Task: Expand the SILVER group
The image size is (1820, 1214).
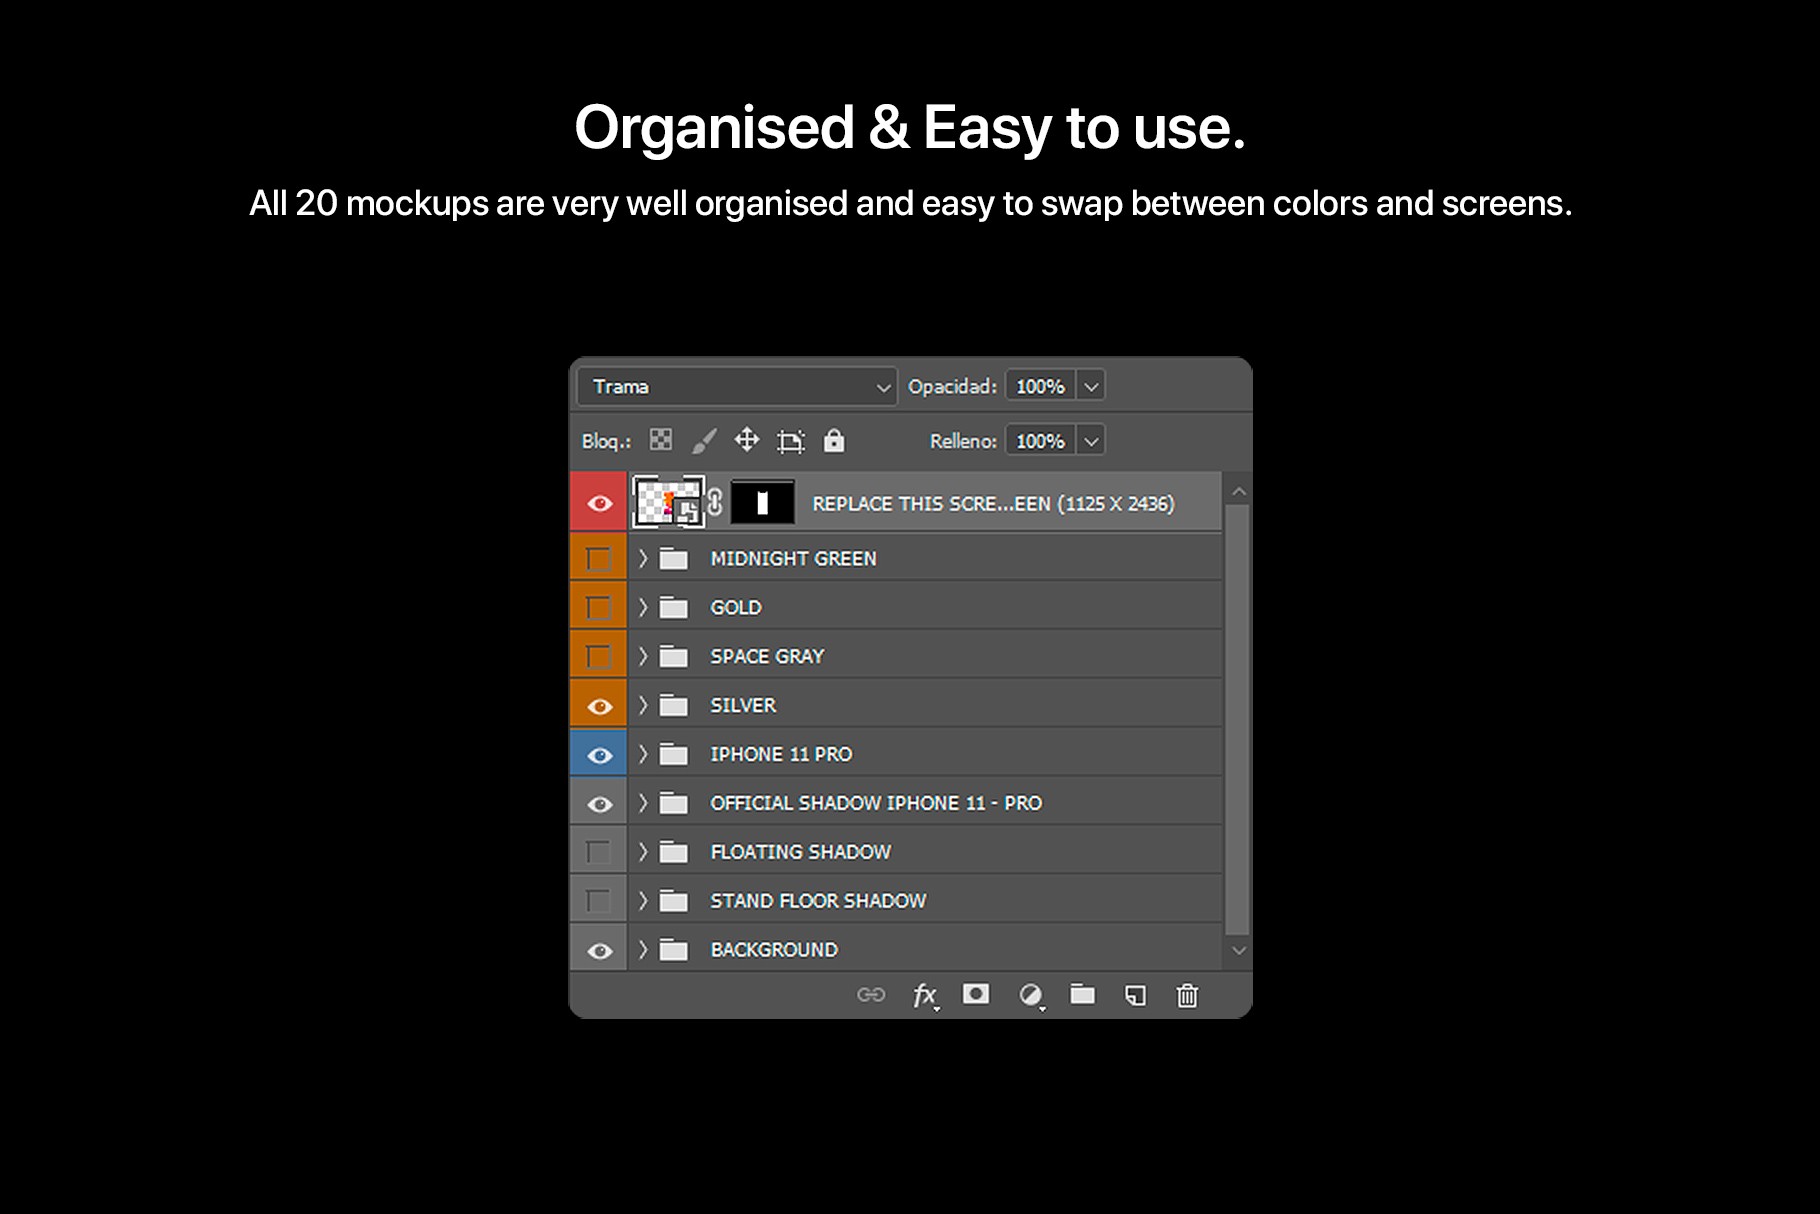Action: [x=643, y=705]
